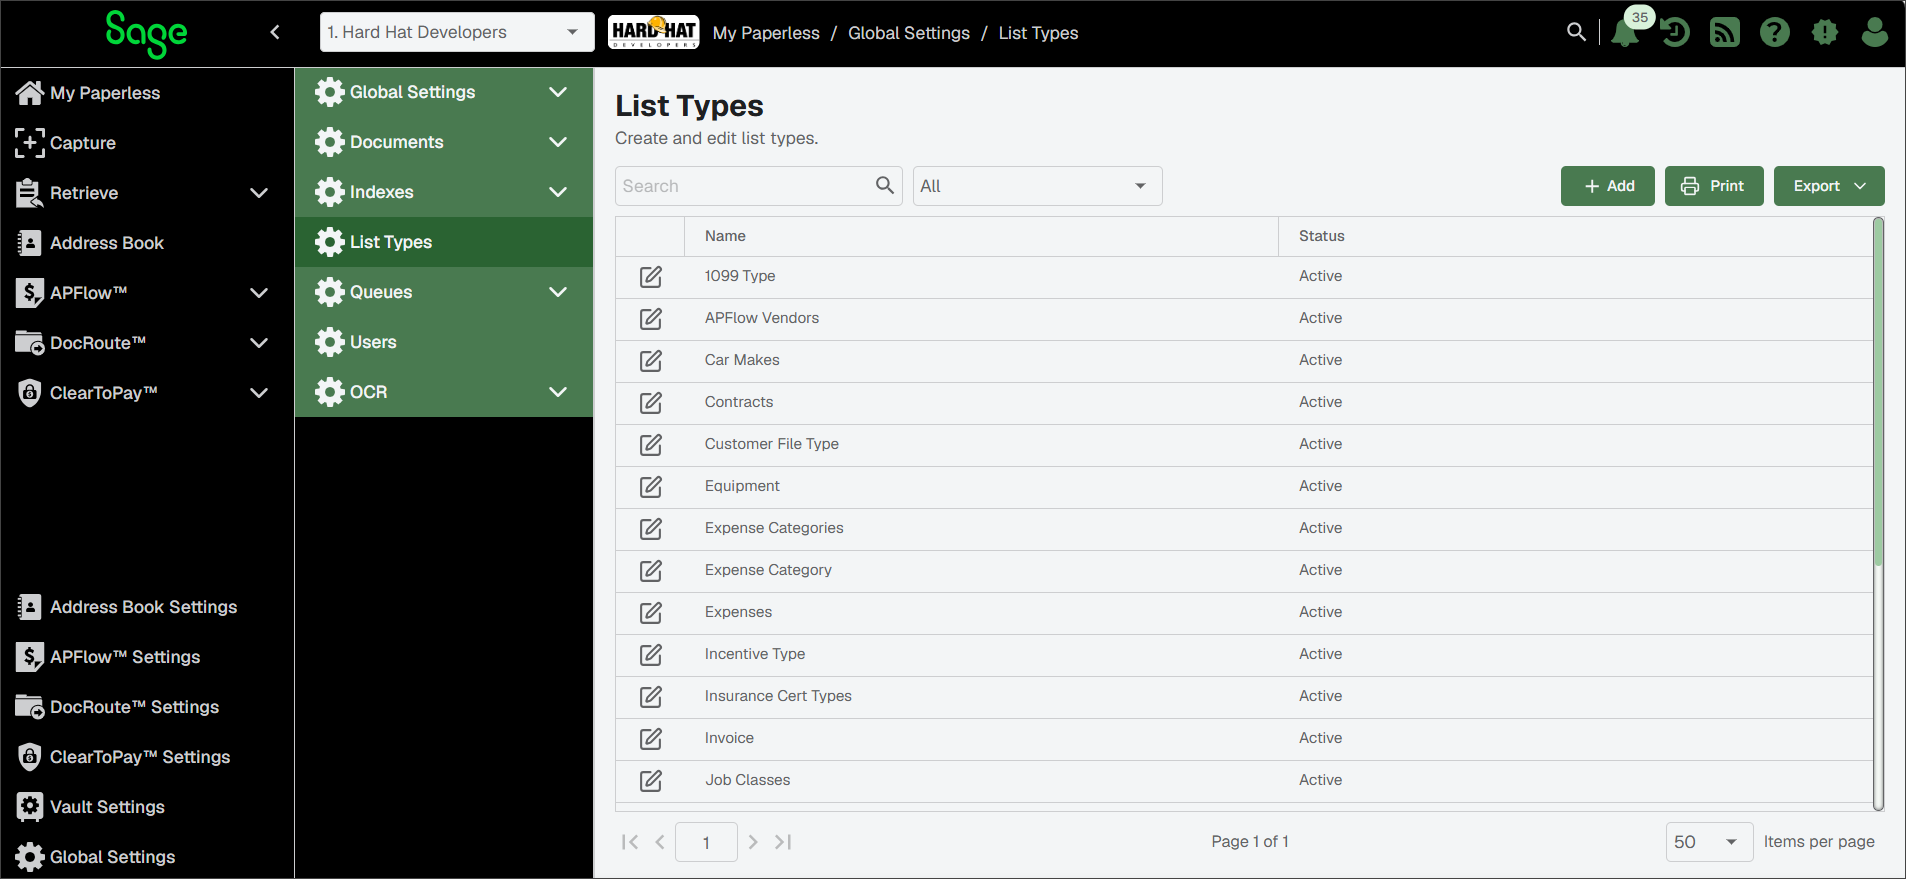Expand the APFlow menu
The width and height of the screenshot is (1906, 879).
259,293
